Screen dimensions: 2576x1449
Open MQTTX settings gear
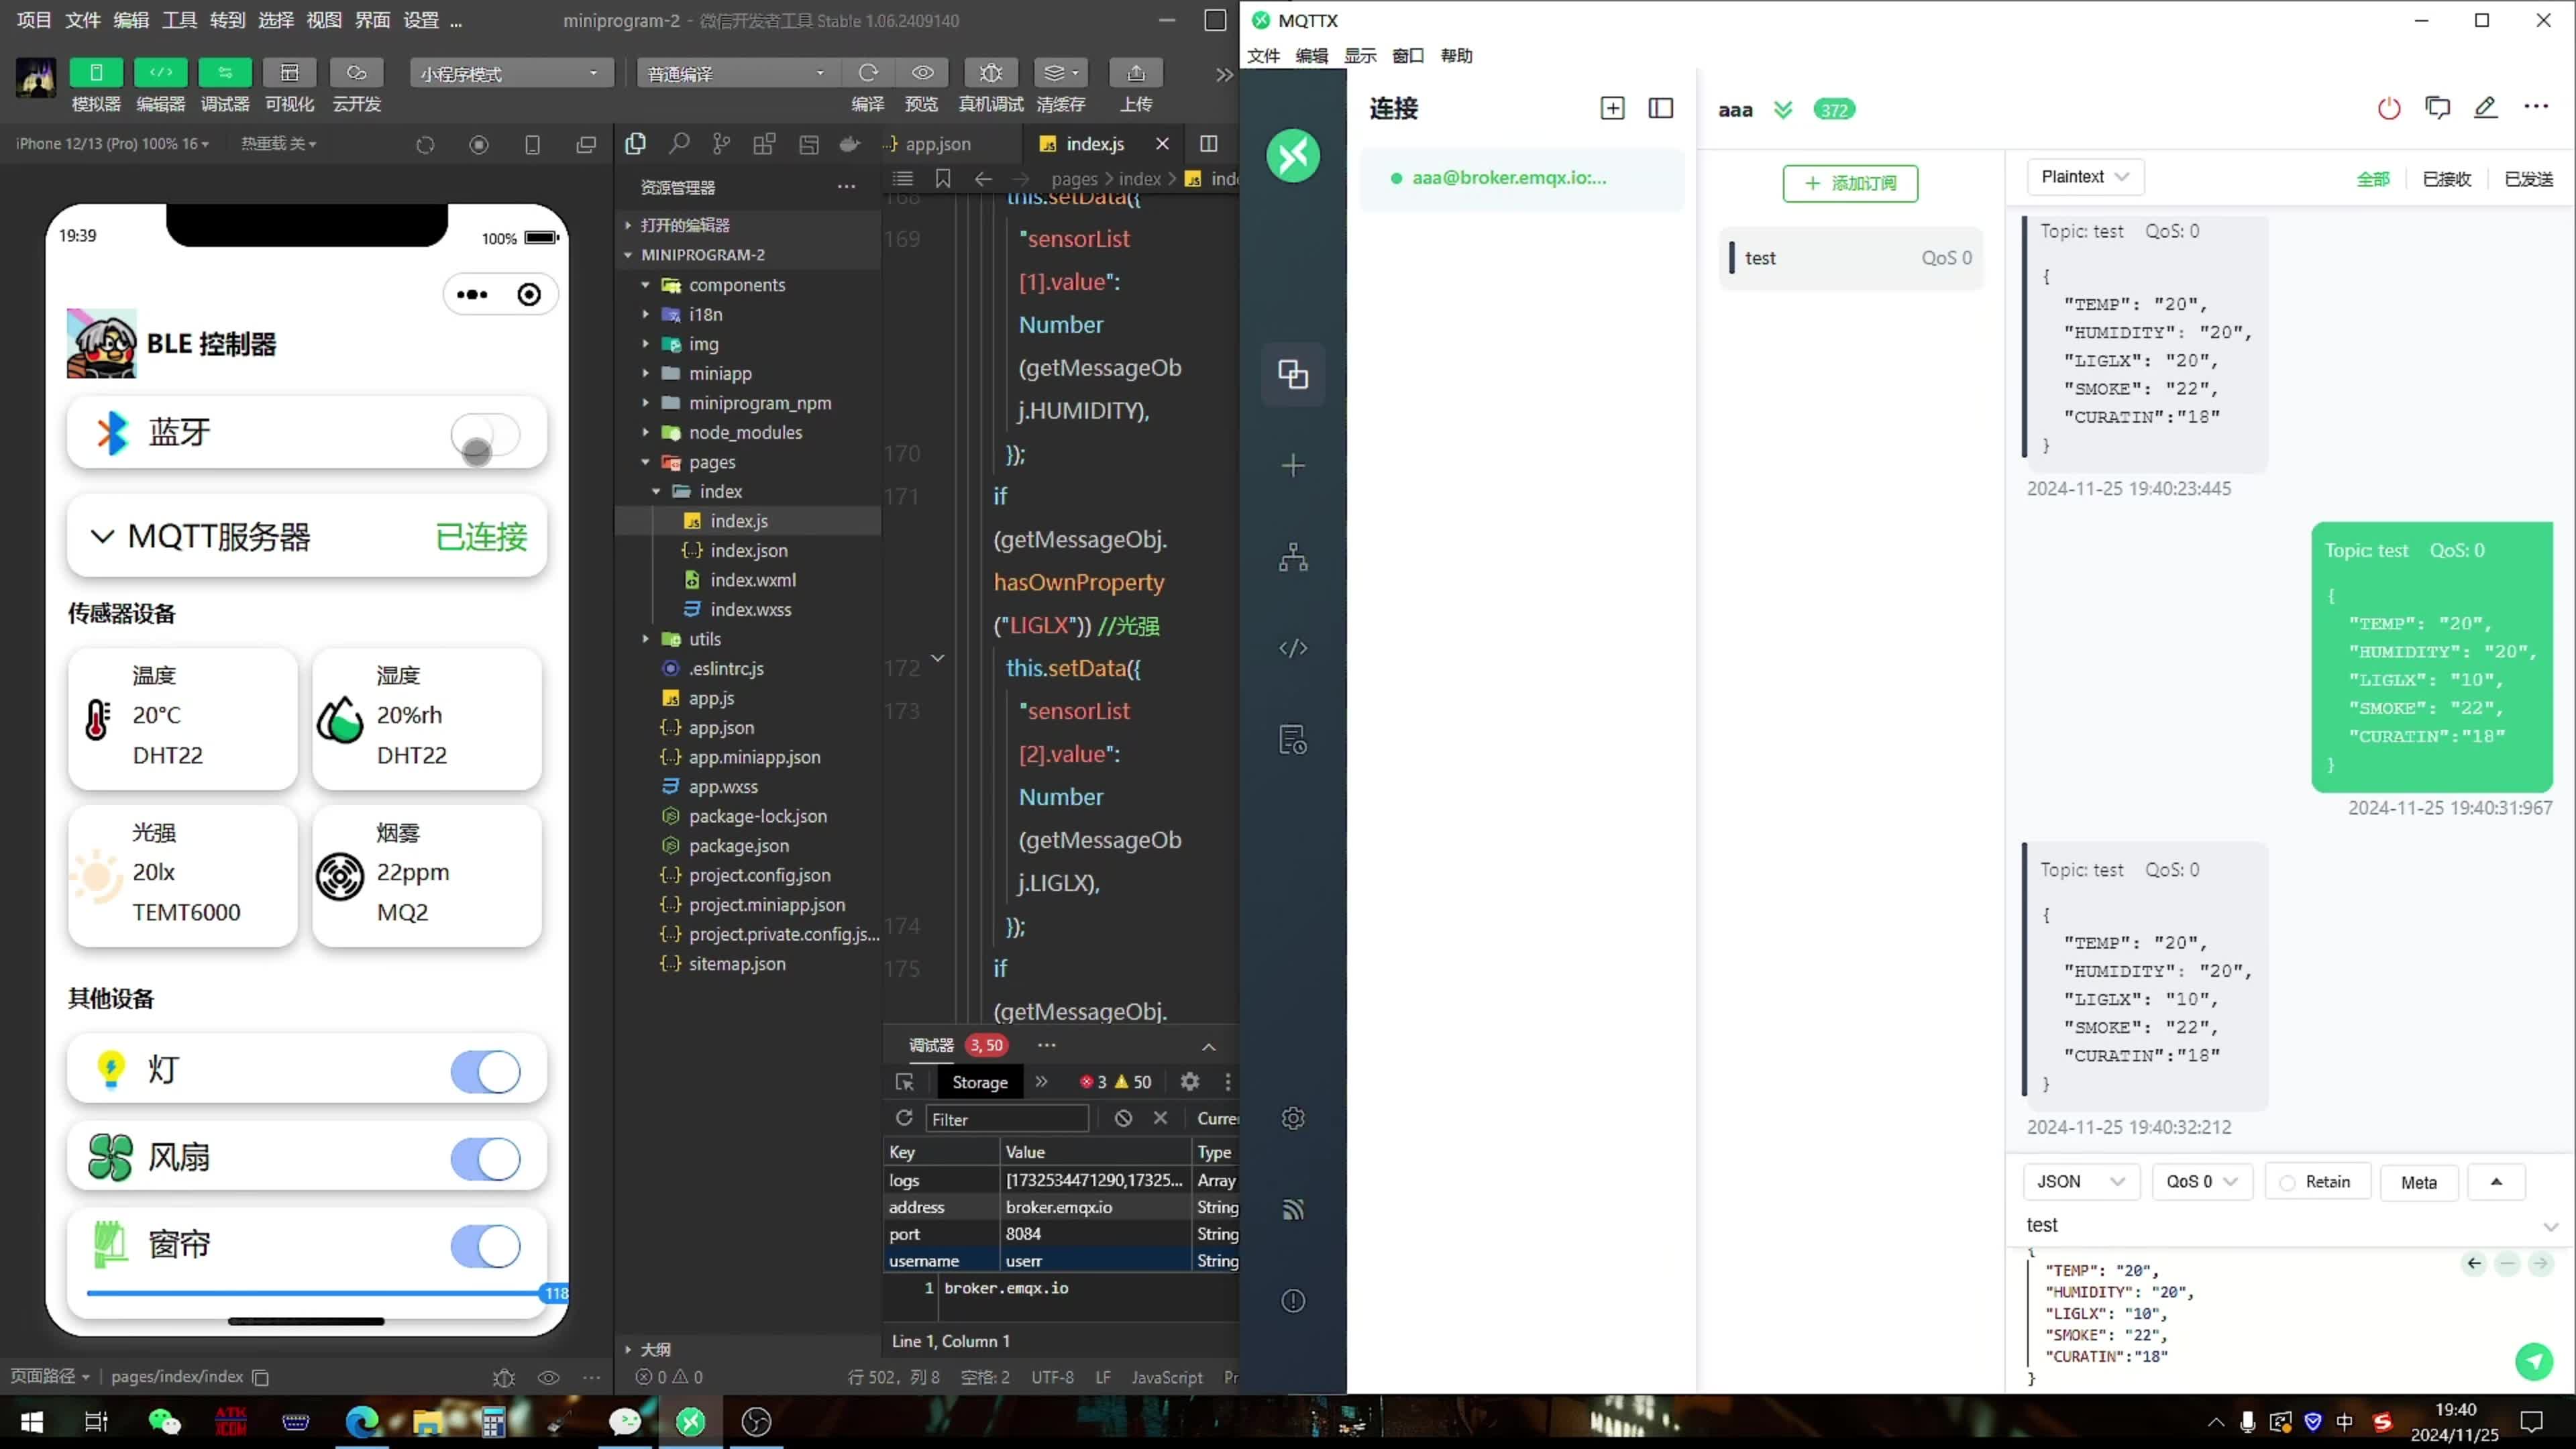click(x=1293, y=1118)
